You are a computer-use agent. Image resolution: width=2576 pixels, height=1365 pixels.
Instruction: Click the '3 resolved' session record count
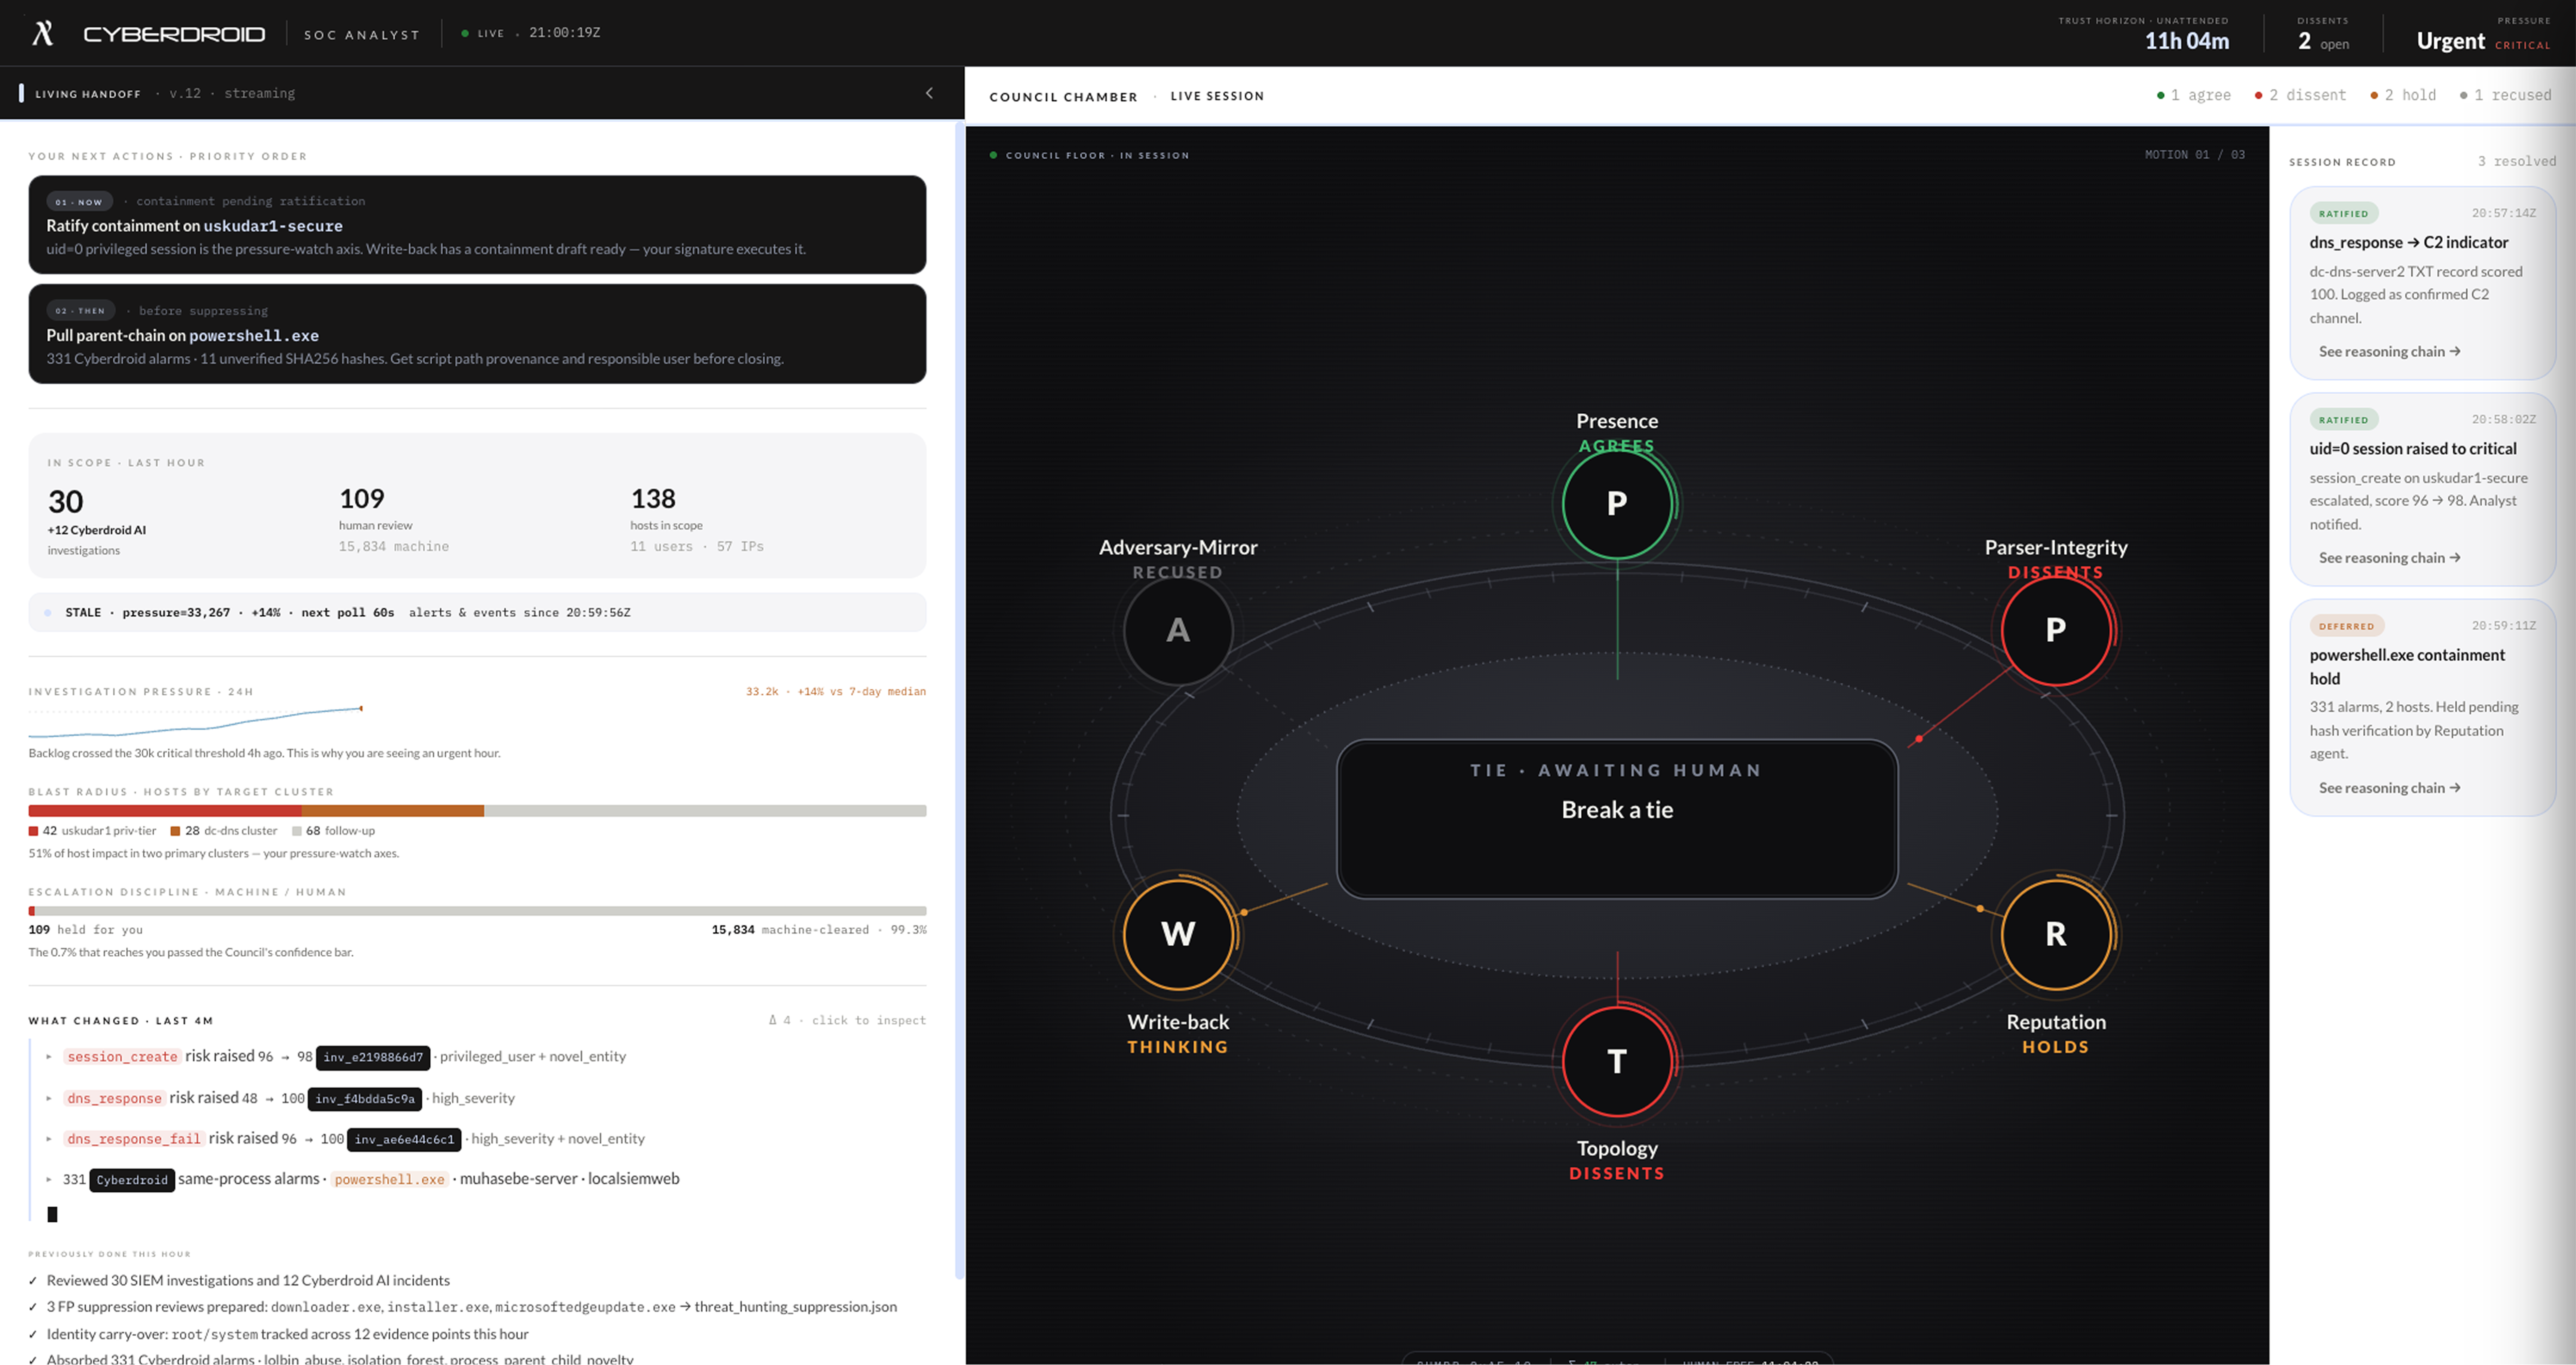(x=2516, y=161)
